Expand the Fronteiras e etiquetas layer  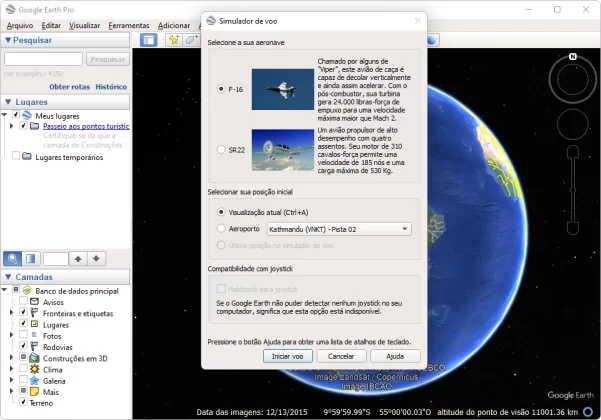point(11,313)
